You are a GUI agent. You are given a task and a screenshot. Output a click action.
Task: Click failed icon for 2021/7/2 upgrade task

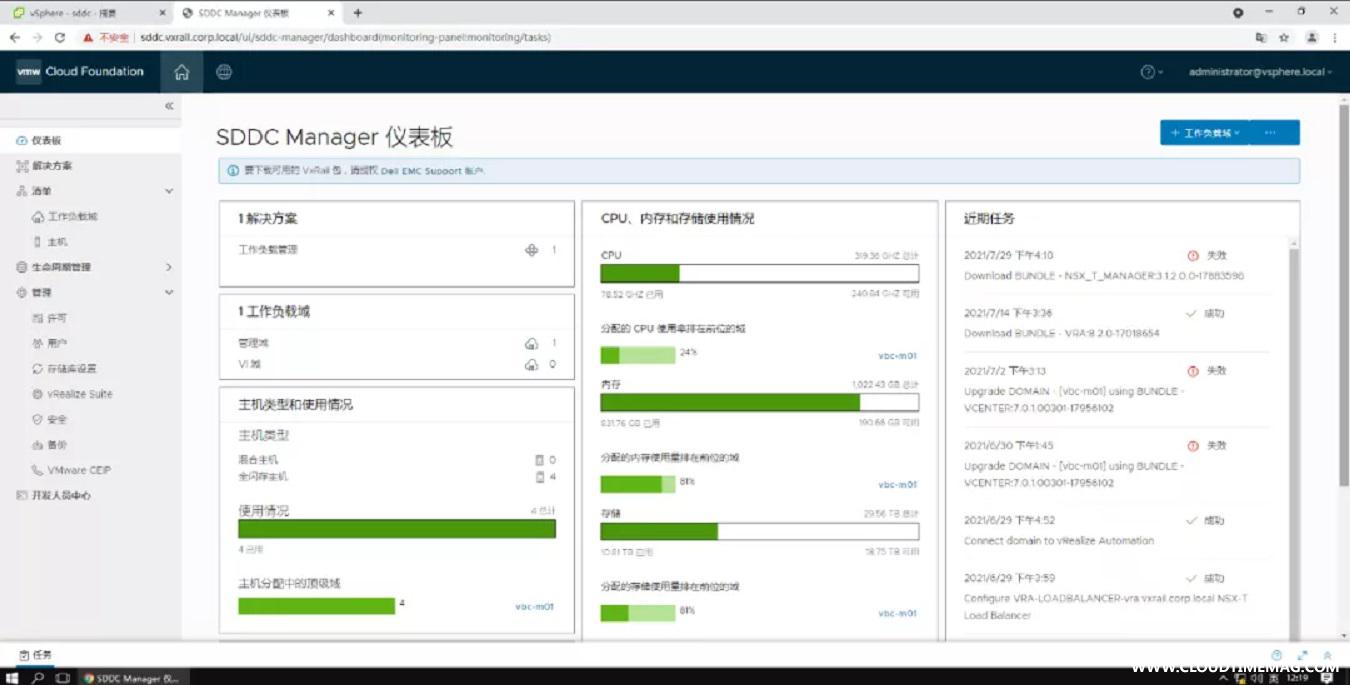(x=1192, y=371)
